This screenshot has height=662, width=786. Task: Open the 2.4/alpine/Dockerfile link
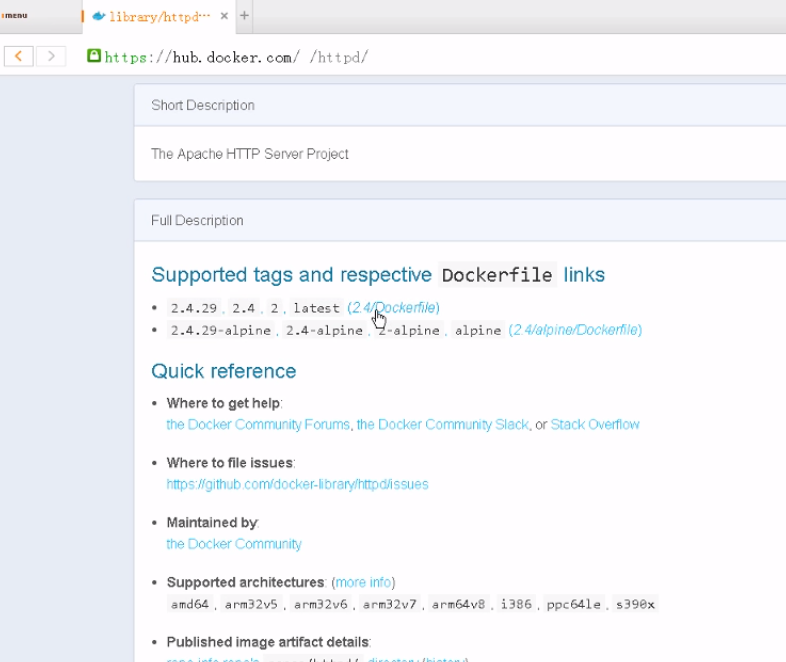coord(575,330)
